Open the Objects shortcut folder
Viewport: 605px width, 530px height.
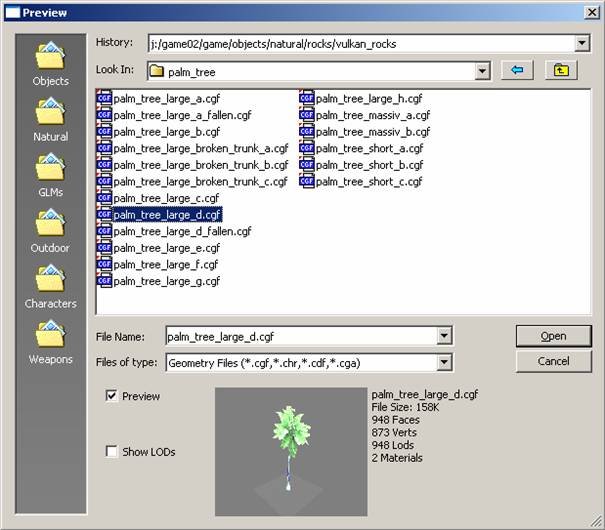coord(50,60)
